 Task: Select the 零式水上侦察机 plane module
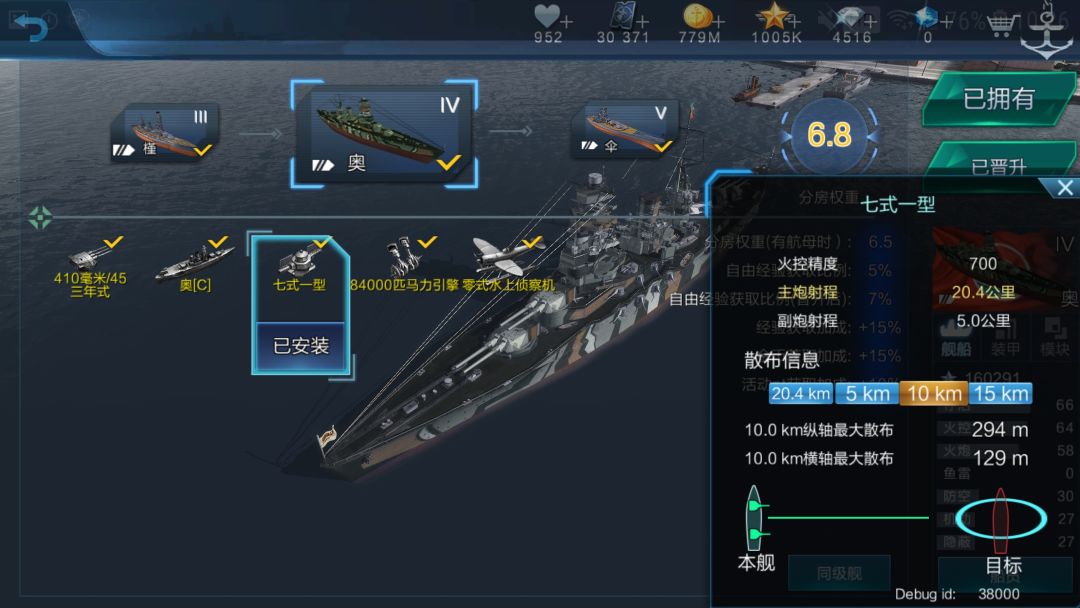[508, 265]
